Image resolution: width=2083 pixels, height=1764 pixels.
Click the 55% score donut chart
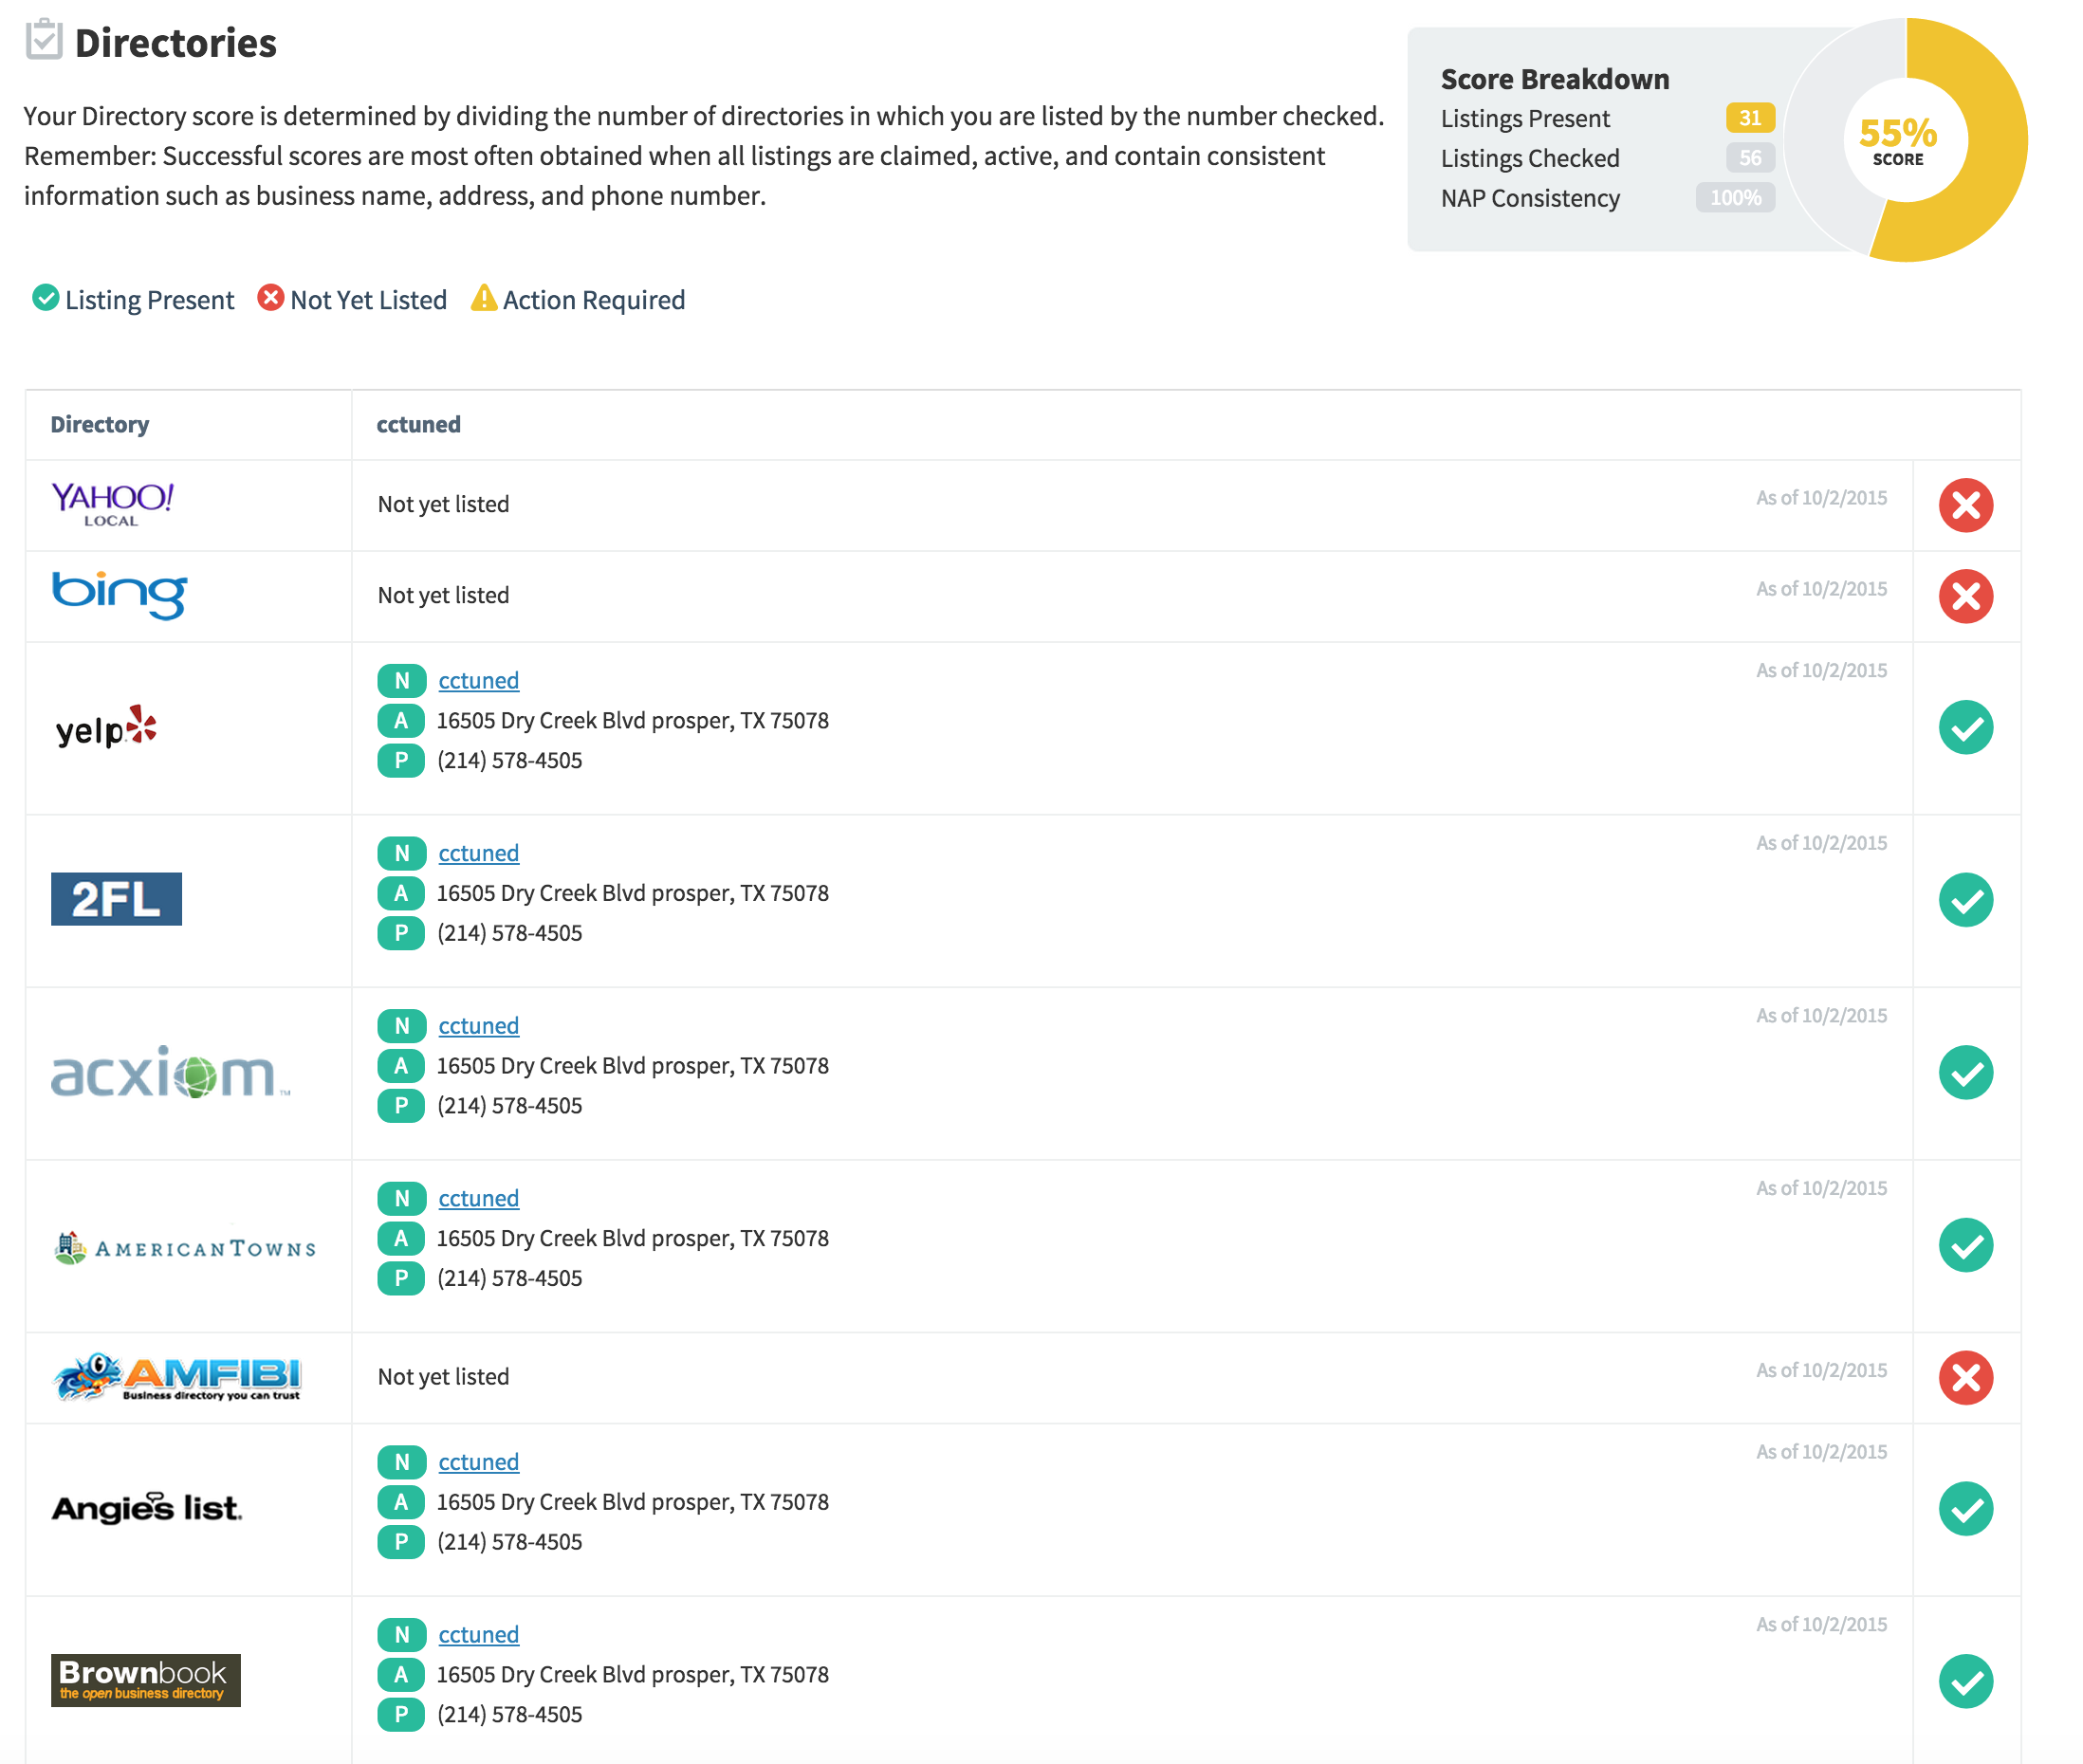tap(1906, 140)
